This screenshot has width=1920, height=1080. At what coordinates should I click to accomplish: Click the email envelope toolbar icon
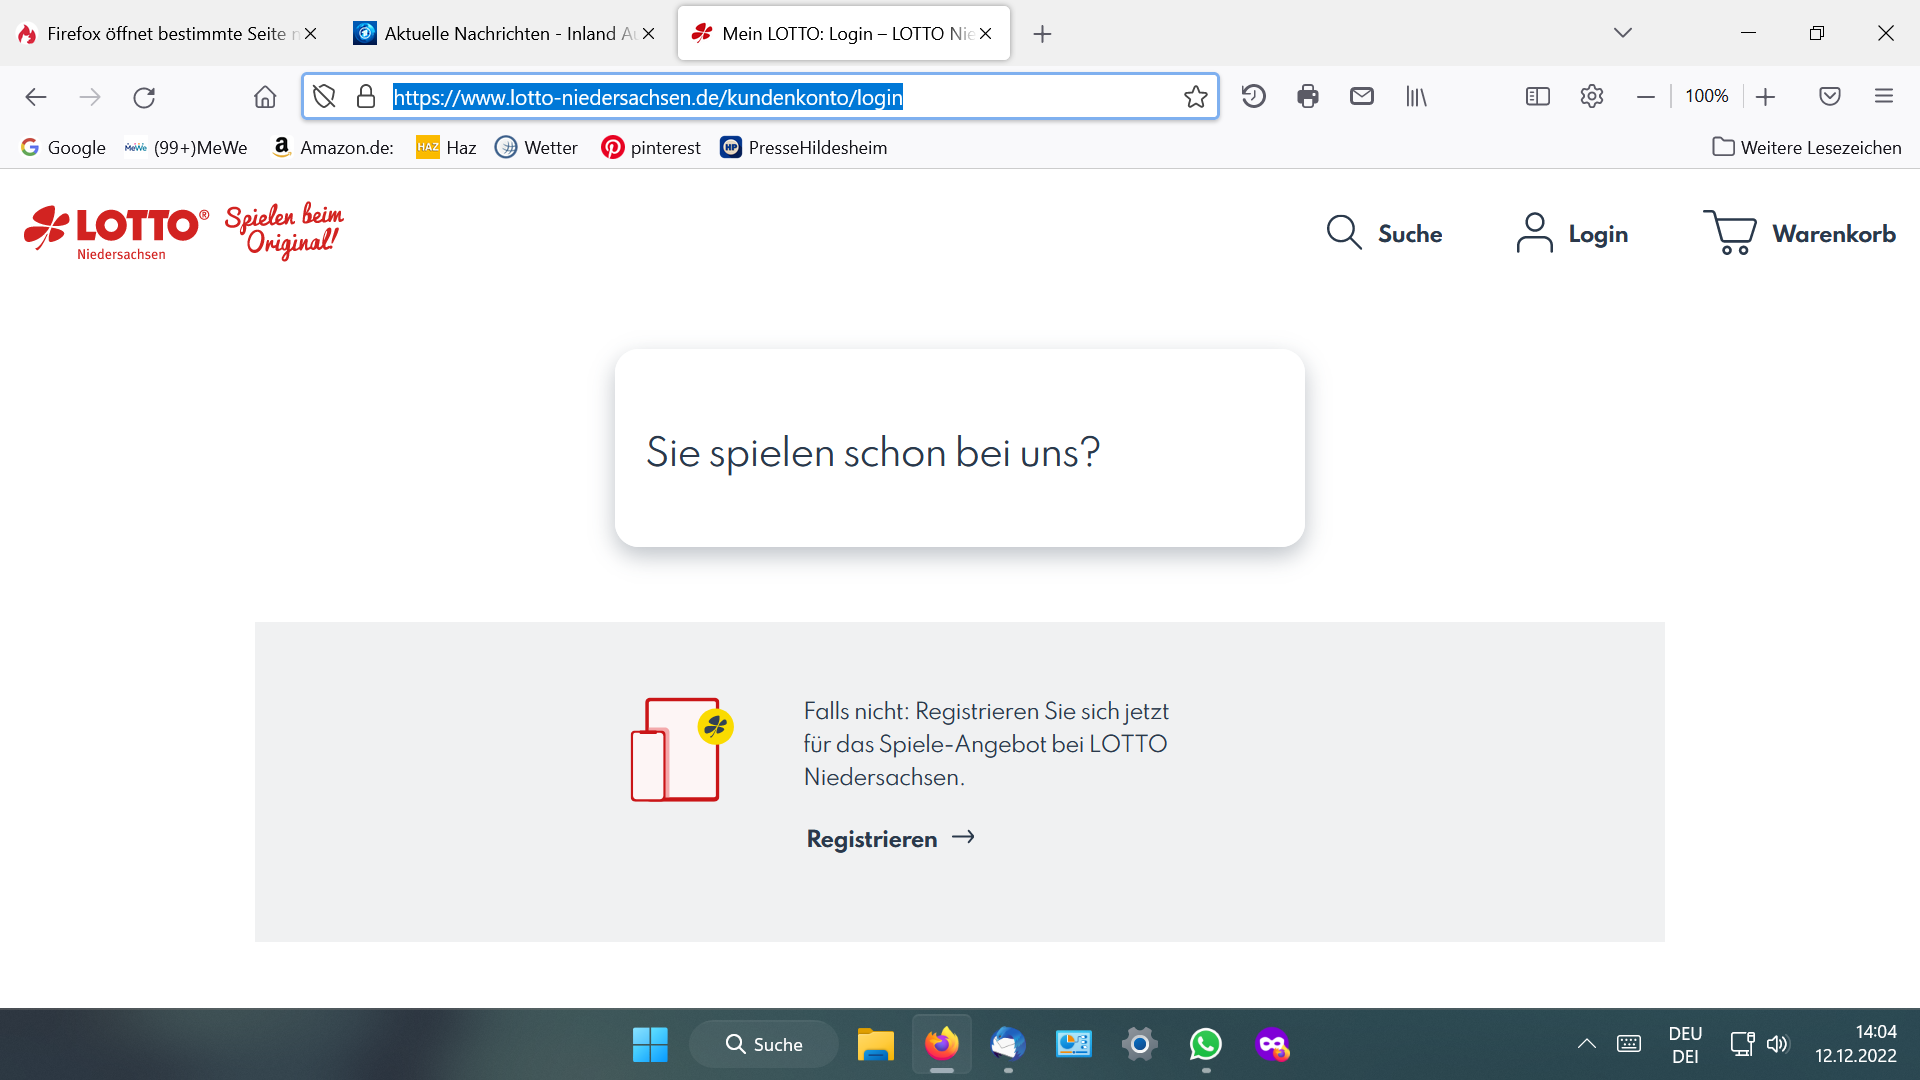tap(1361, 97)
